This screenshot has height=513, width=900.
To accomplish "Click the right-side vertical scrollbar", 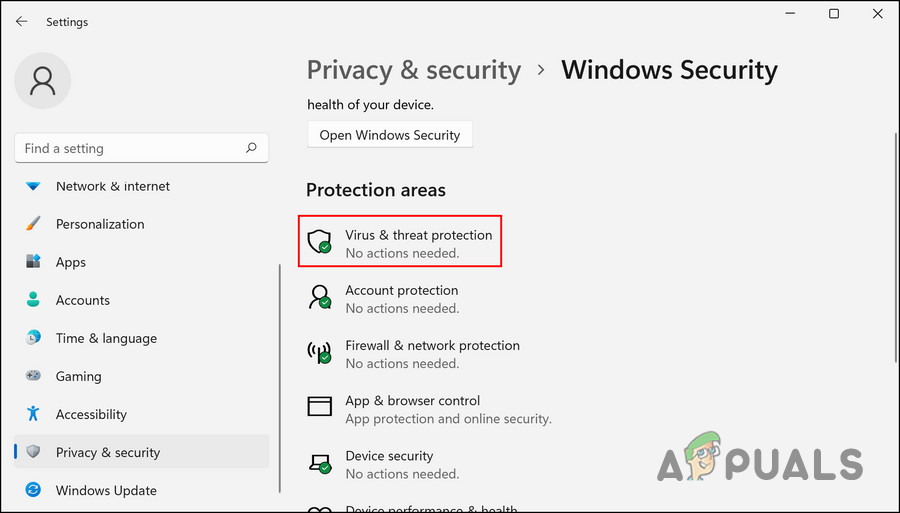I will click(x=894, y=250).
